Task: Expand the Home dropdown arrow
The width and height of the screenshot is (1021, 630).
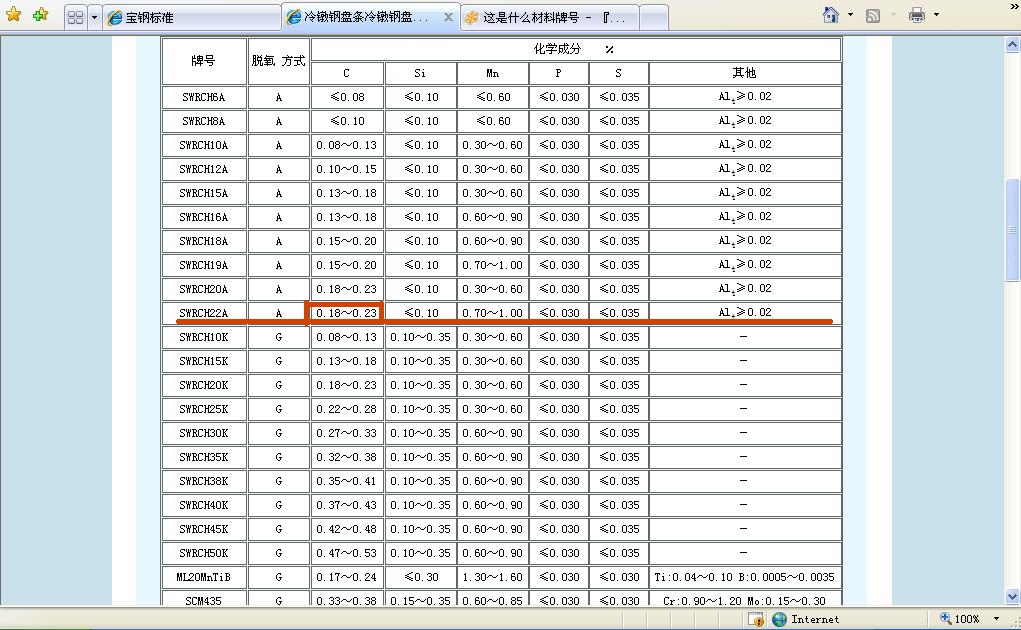Action: pyautogui.click(x=850, y=14)
